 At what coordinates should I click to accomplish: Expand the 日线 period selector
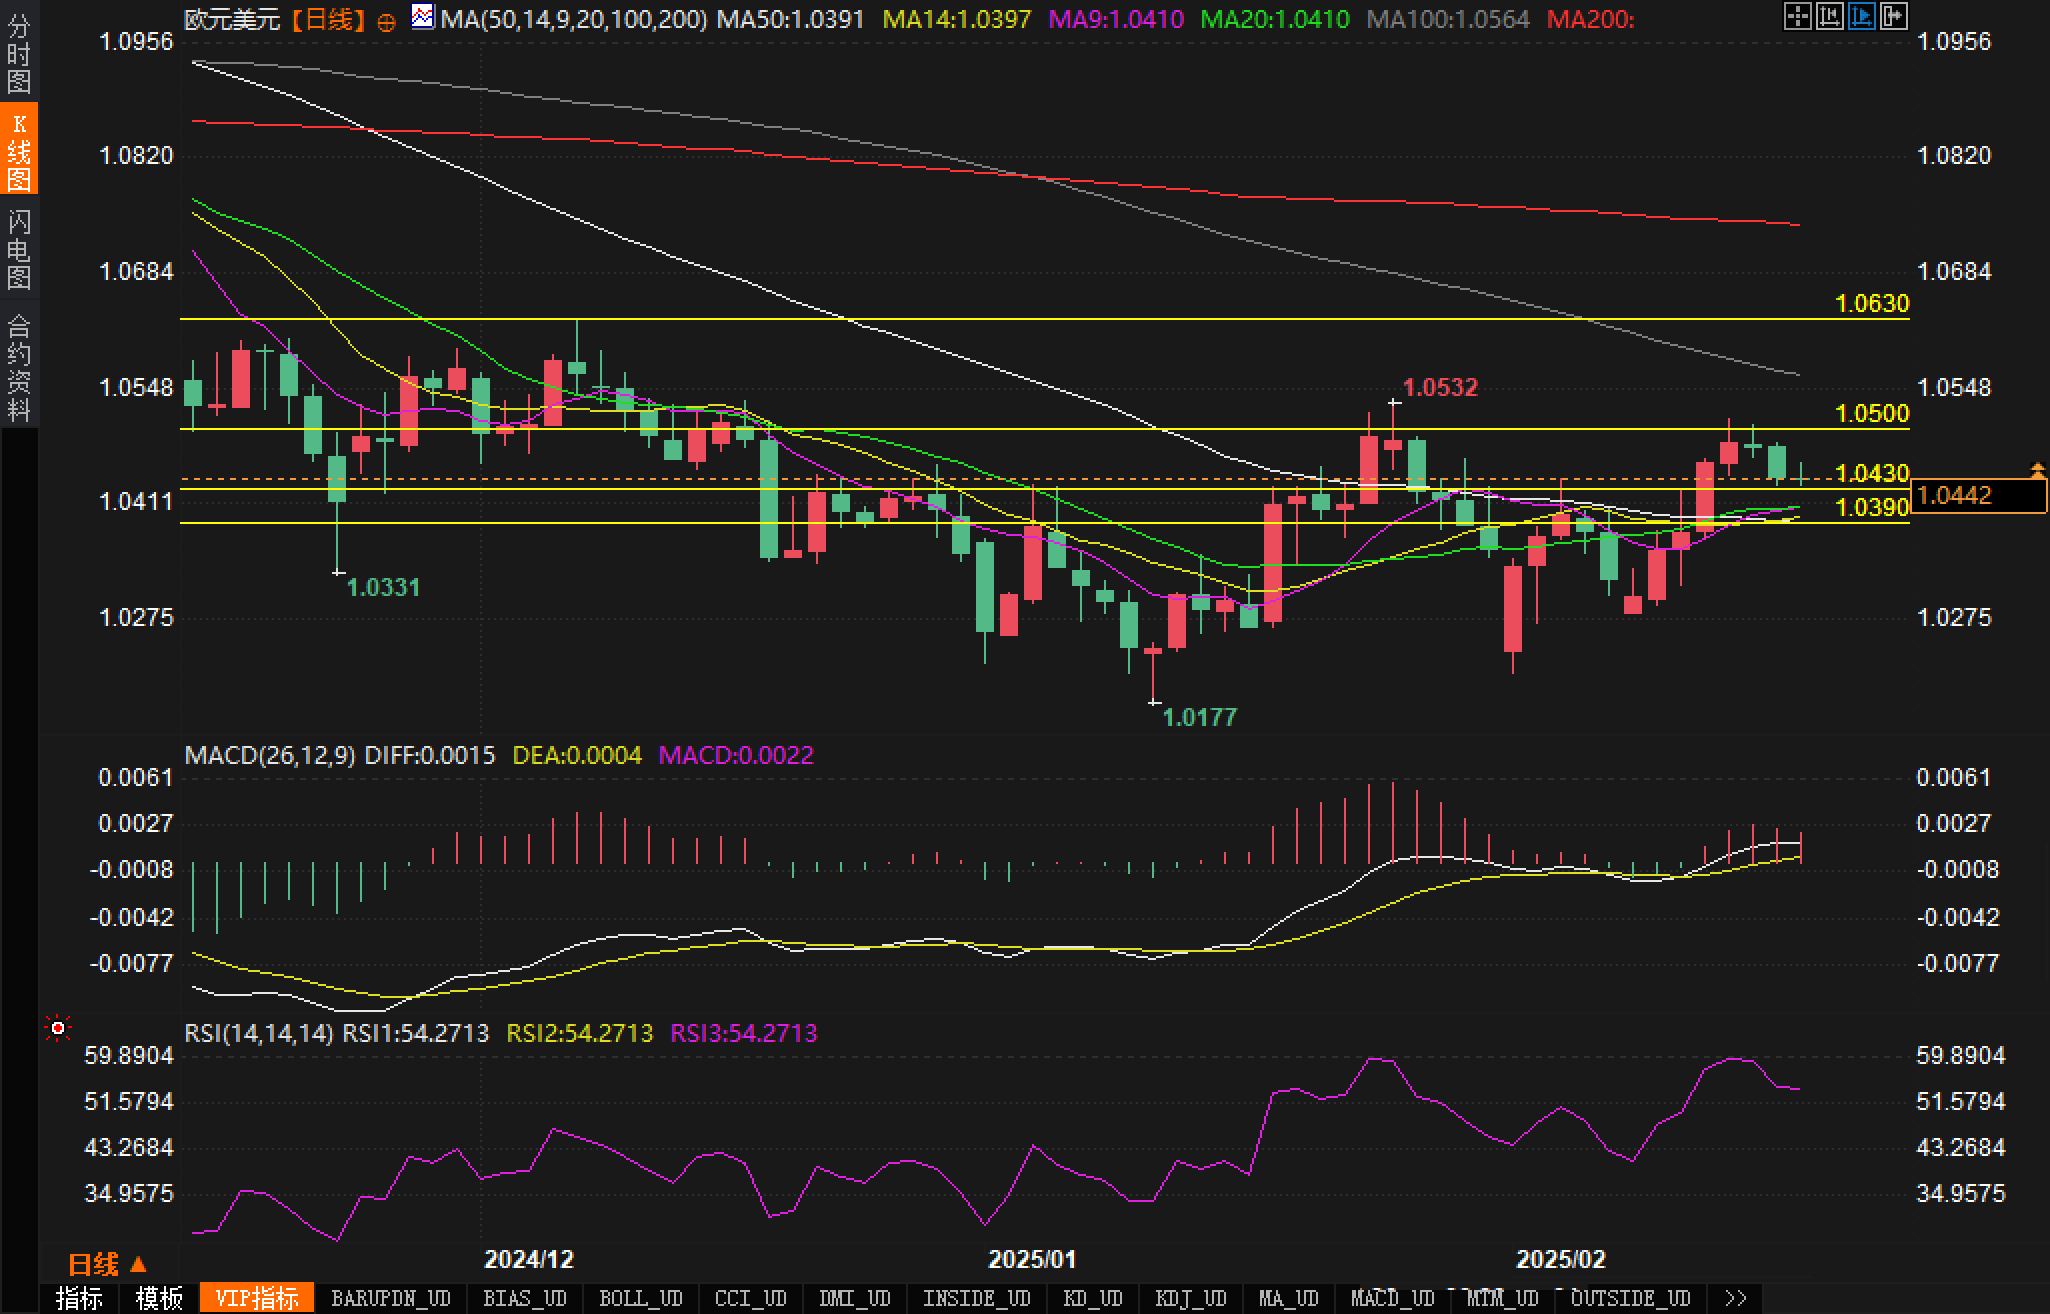108,1264
